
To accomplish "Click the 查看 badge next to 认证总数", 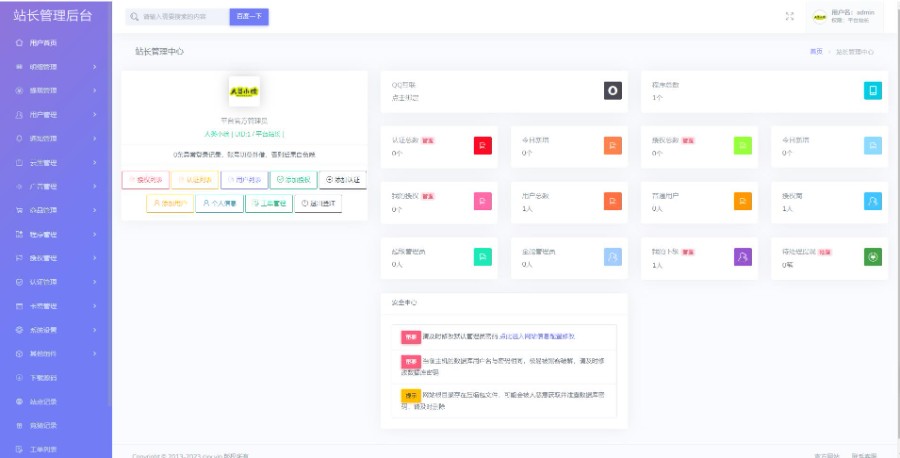I will [x=428, y=140].
